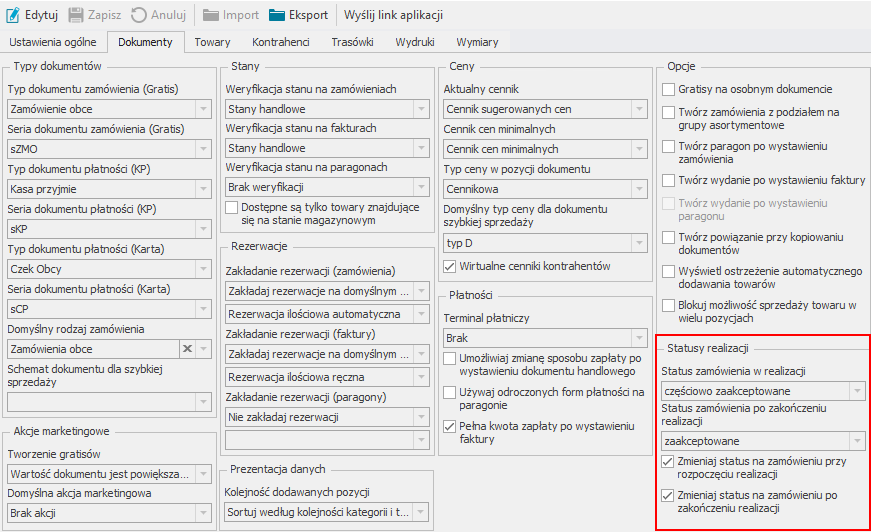Screen dimensions: 871x532
Task: Click the Zamówienia obce field
Action: coord(93,349)
